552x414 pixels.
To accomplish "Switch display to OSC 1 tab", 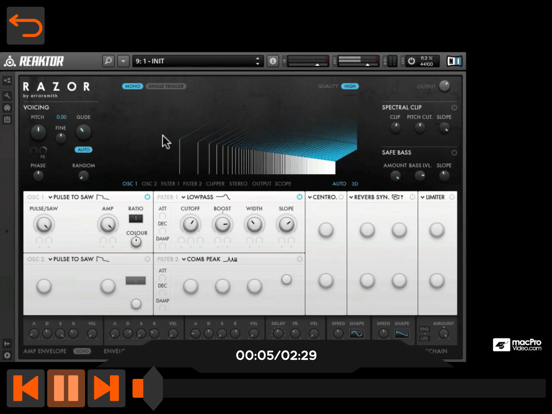I will (x=130, y=184).
